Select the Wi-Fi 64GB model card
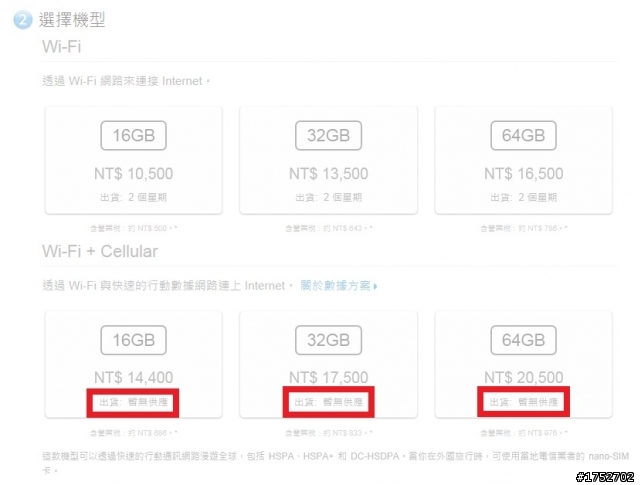 [524, 160]
